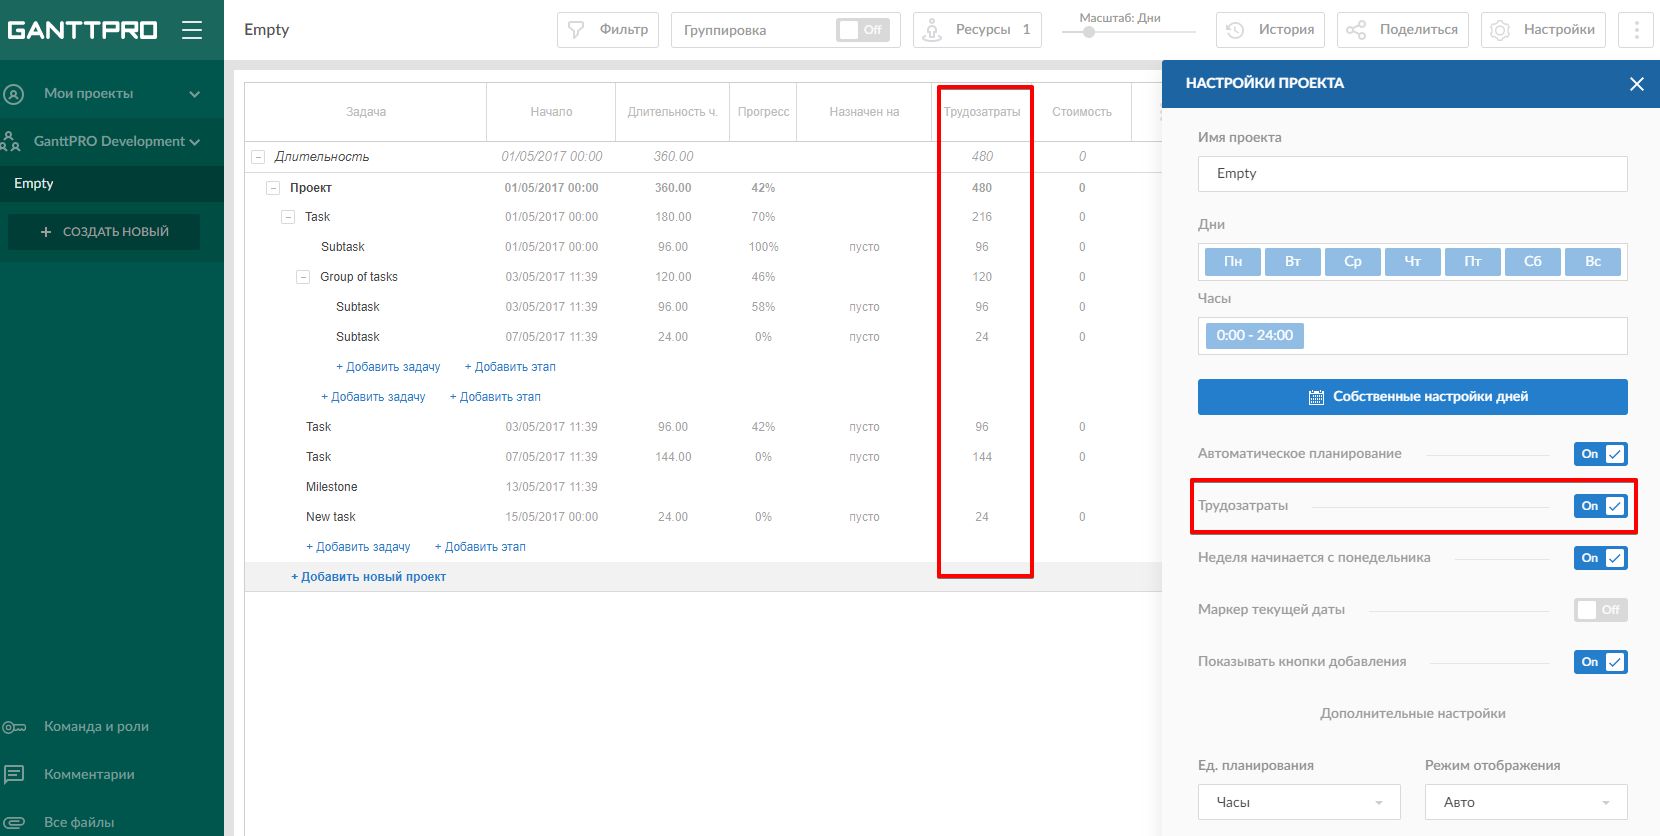Image resolution: width=1660 pixels, height=836 pixels.
Task: Click СОЗДАТЬ НОВЫЙ button
Action: pyautogui.click(x=104, y=232)
